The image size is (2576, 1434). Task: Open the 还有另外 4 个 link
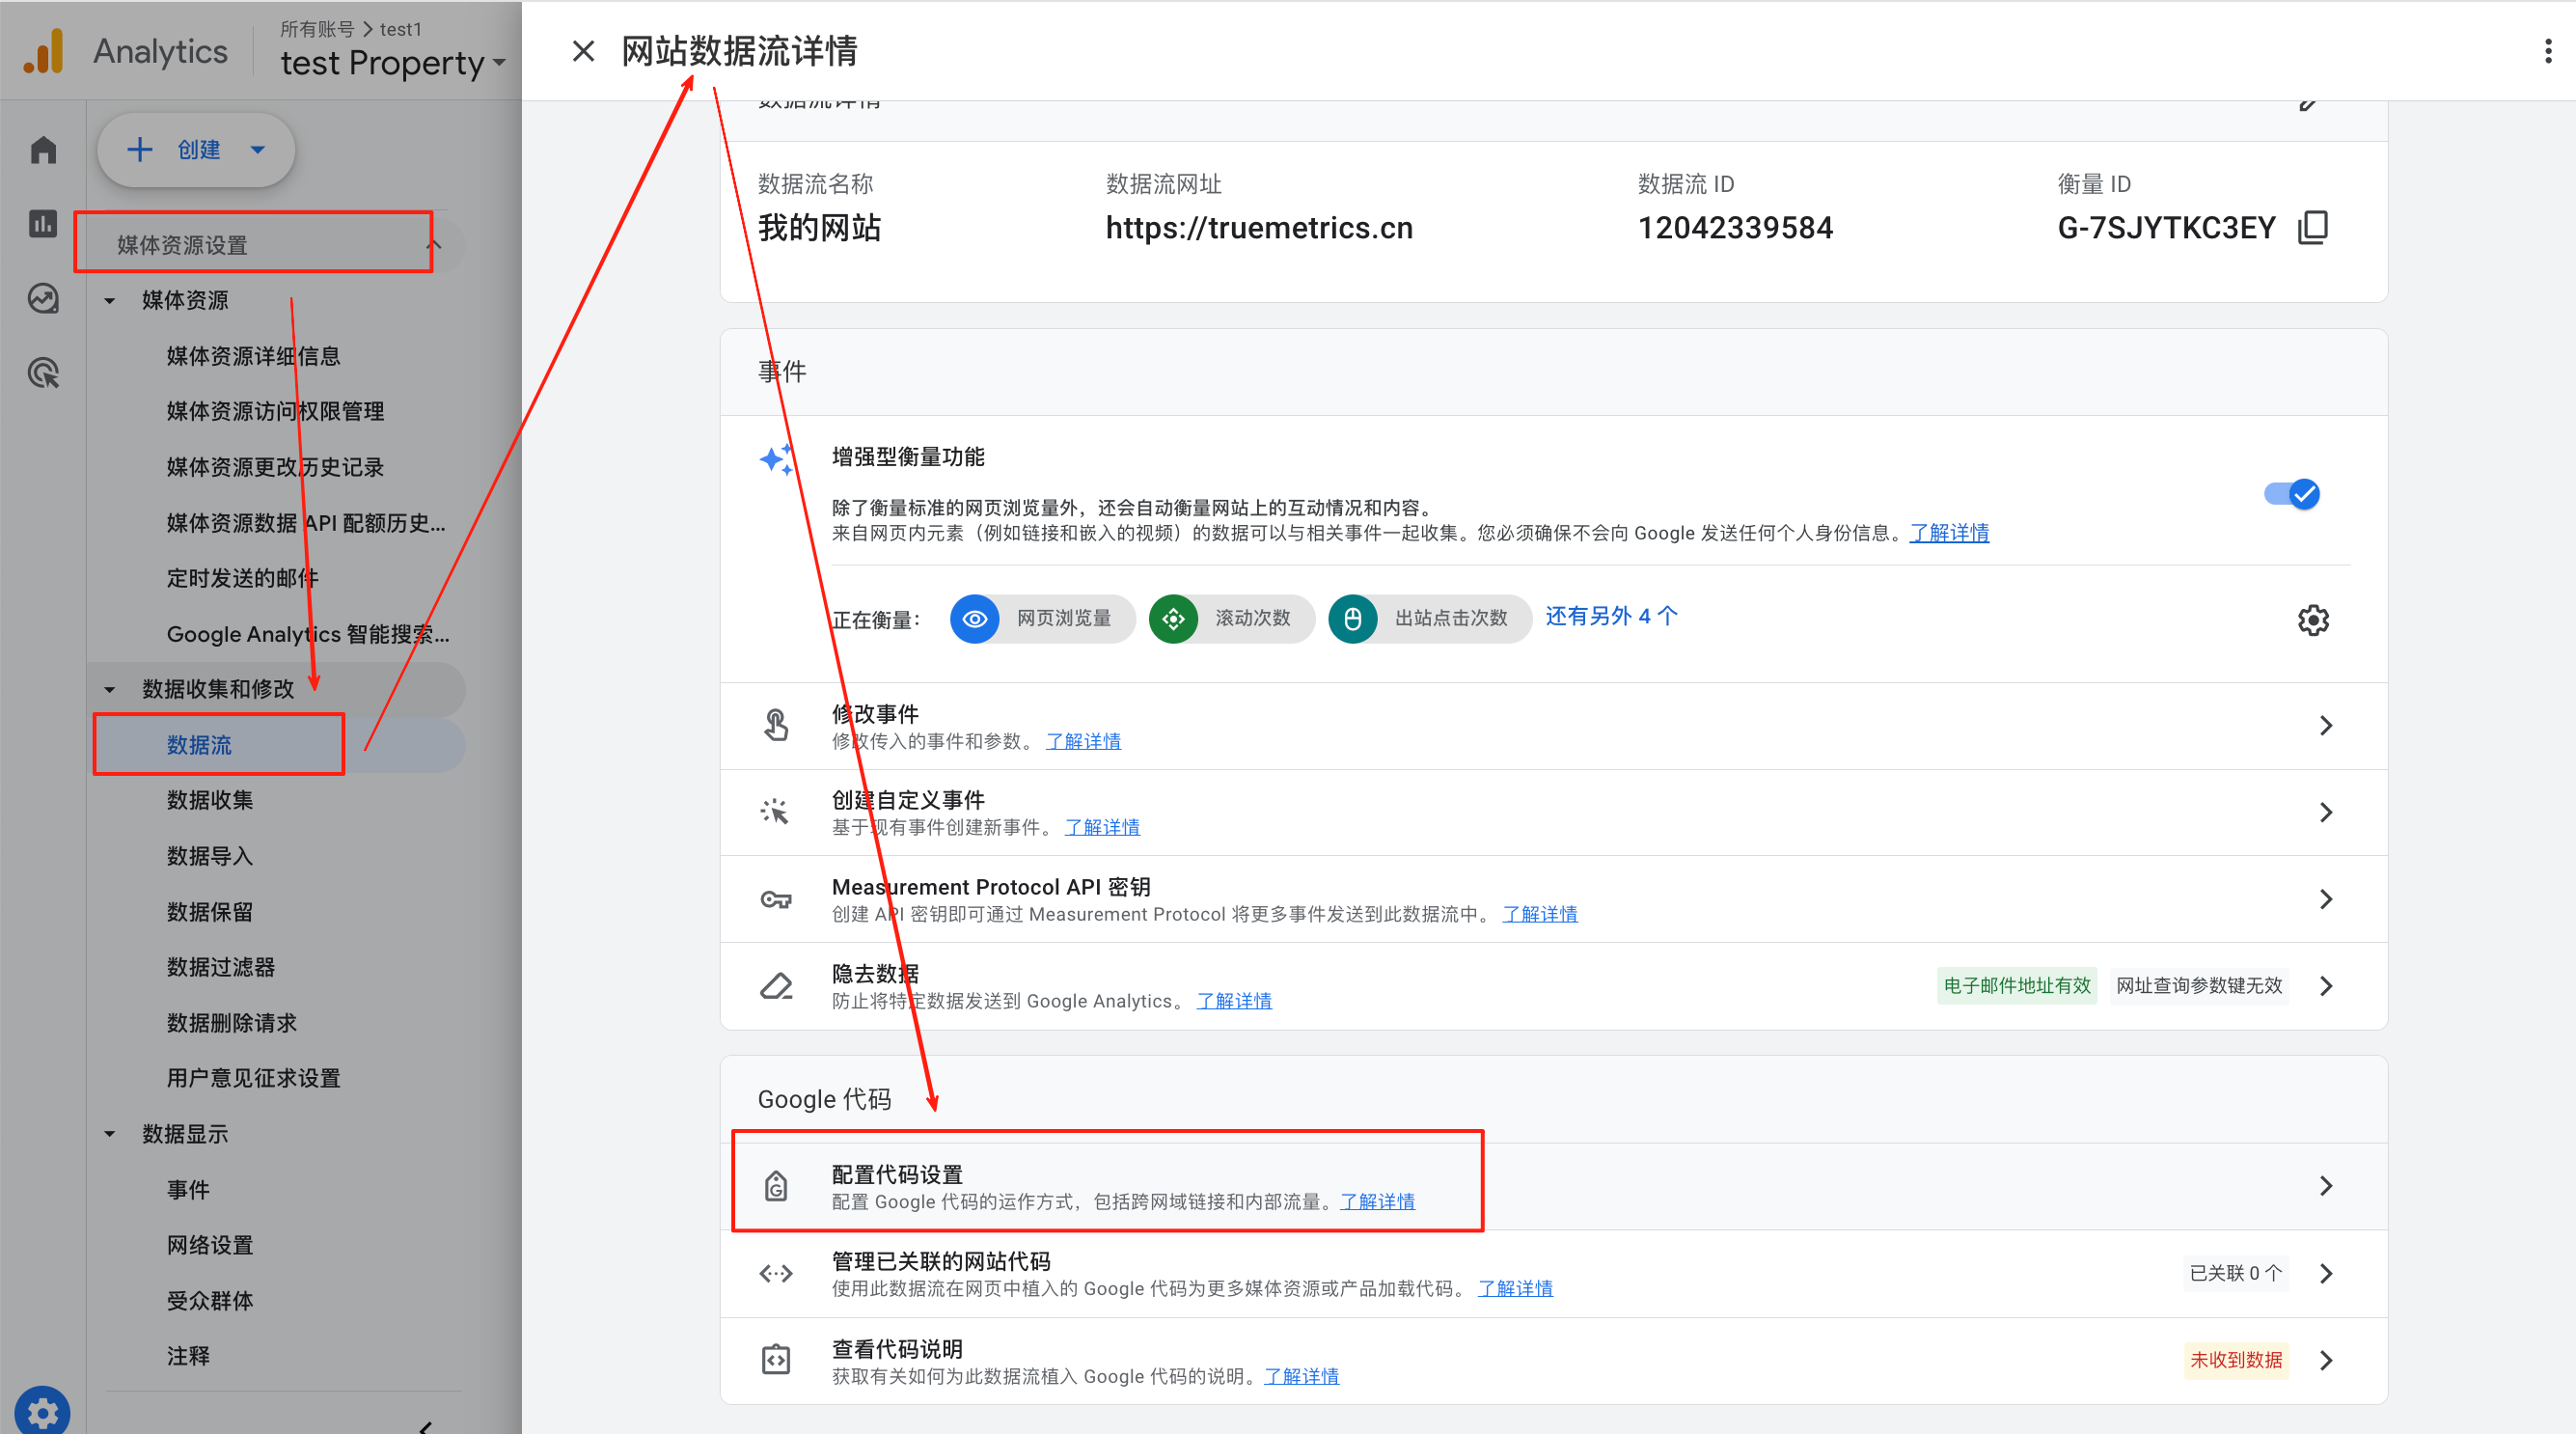click(x=1610, y=616)
